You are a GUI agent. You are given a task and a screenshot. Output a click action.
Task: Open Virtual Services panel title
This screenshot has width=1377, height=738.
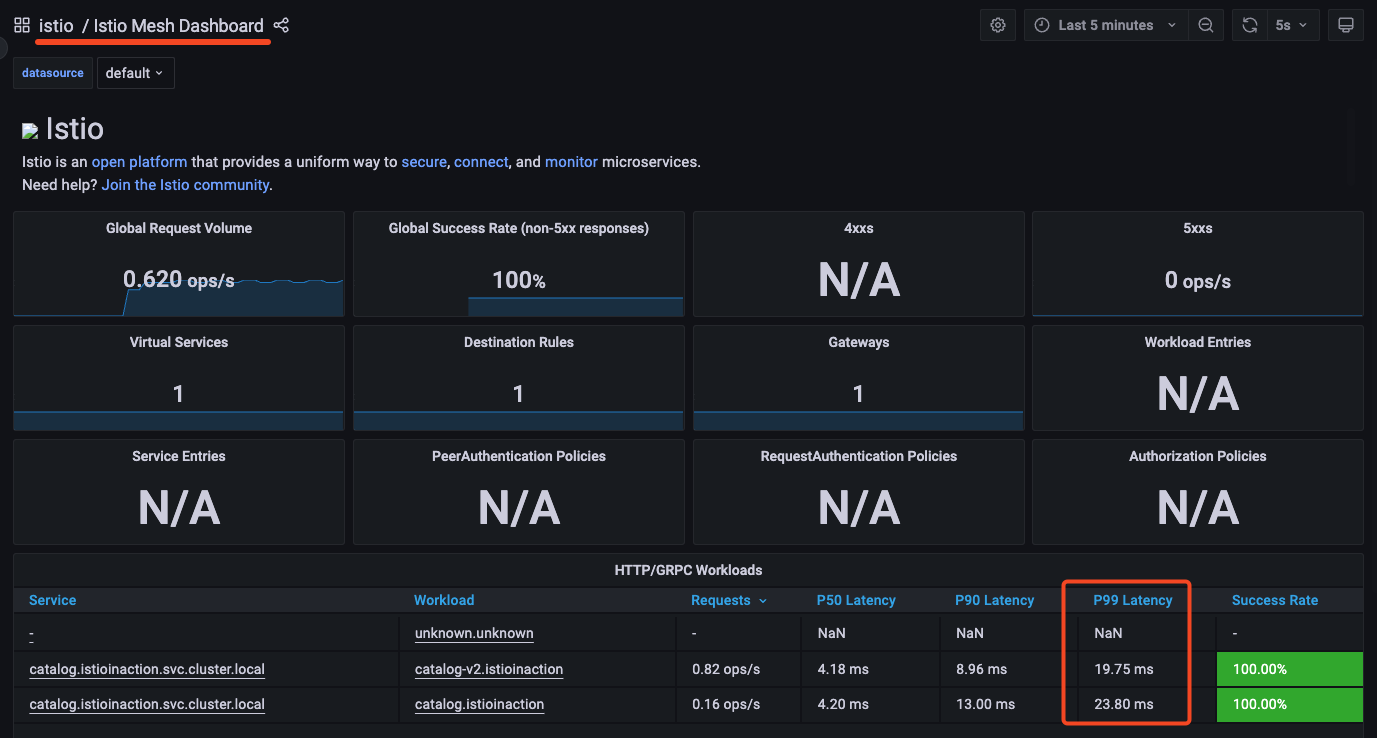click(179, 342)
